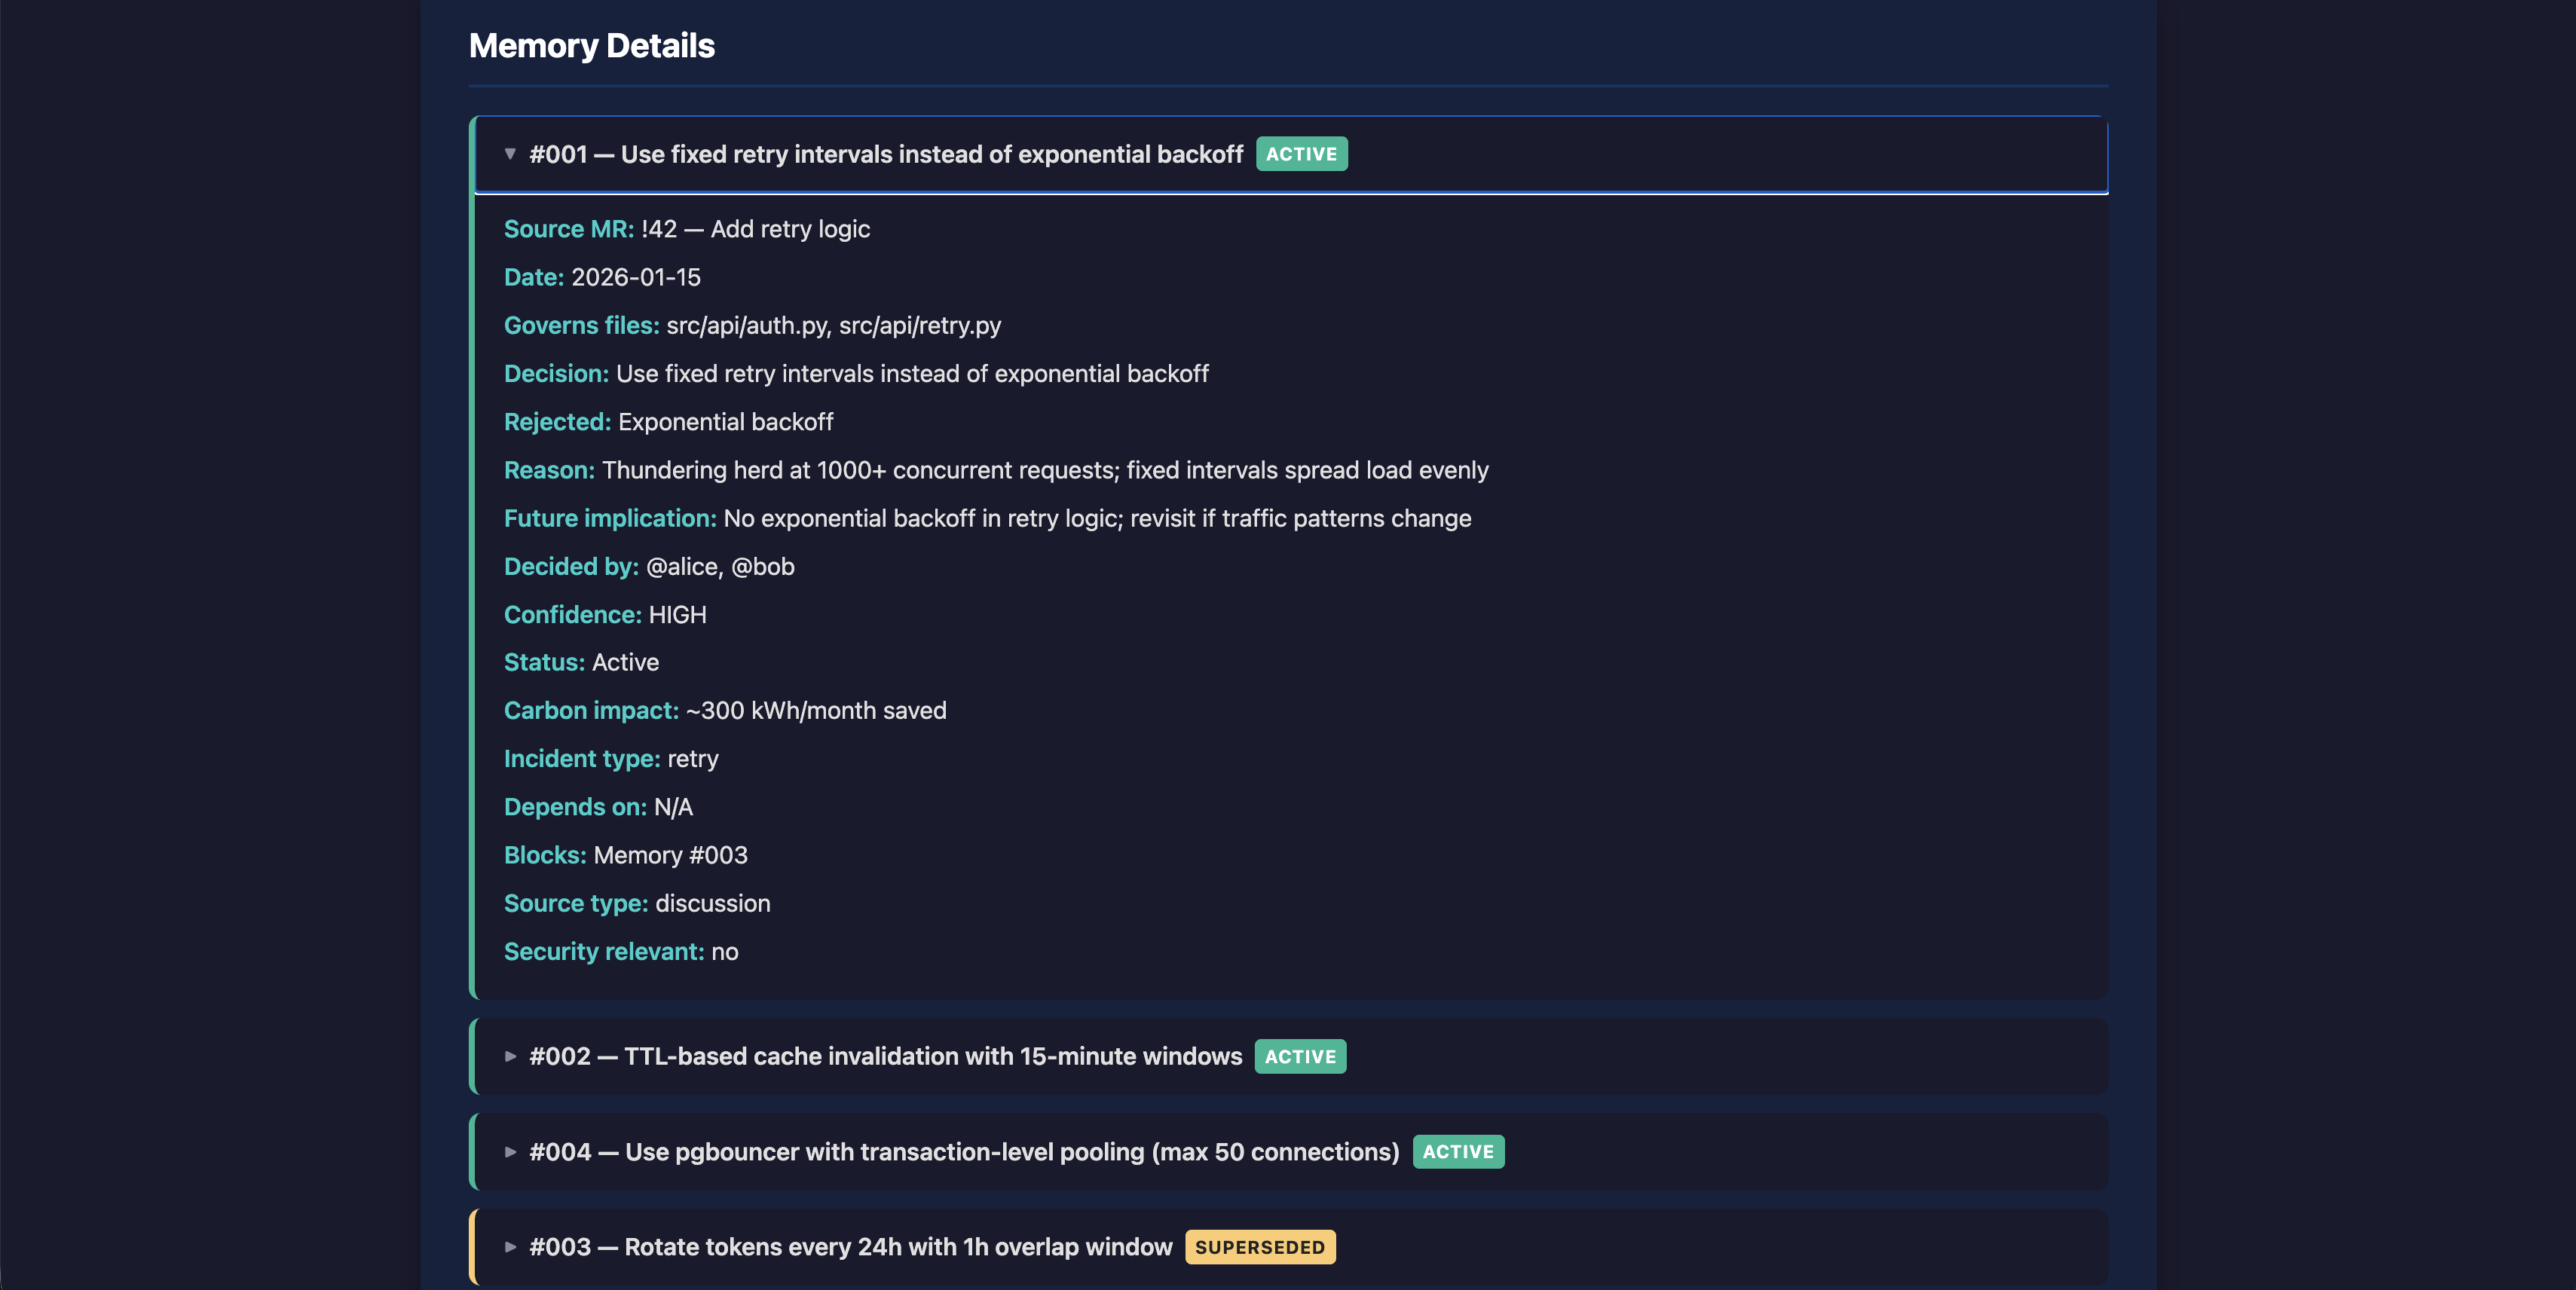This screenshot has width=2576, height=1290.
Task: Click the SUPERSEDED badge on memory #003
Action: pos(1260,1247)
